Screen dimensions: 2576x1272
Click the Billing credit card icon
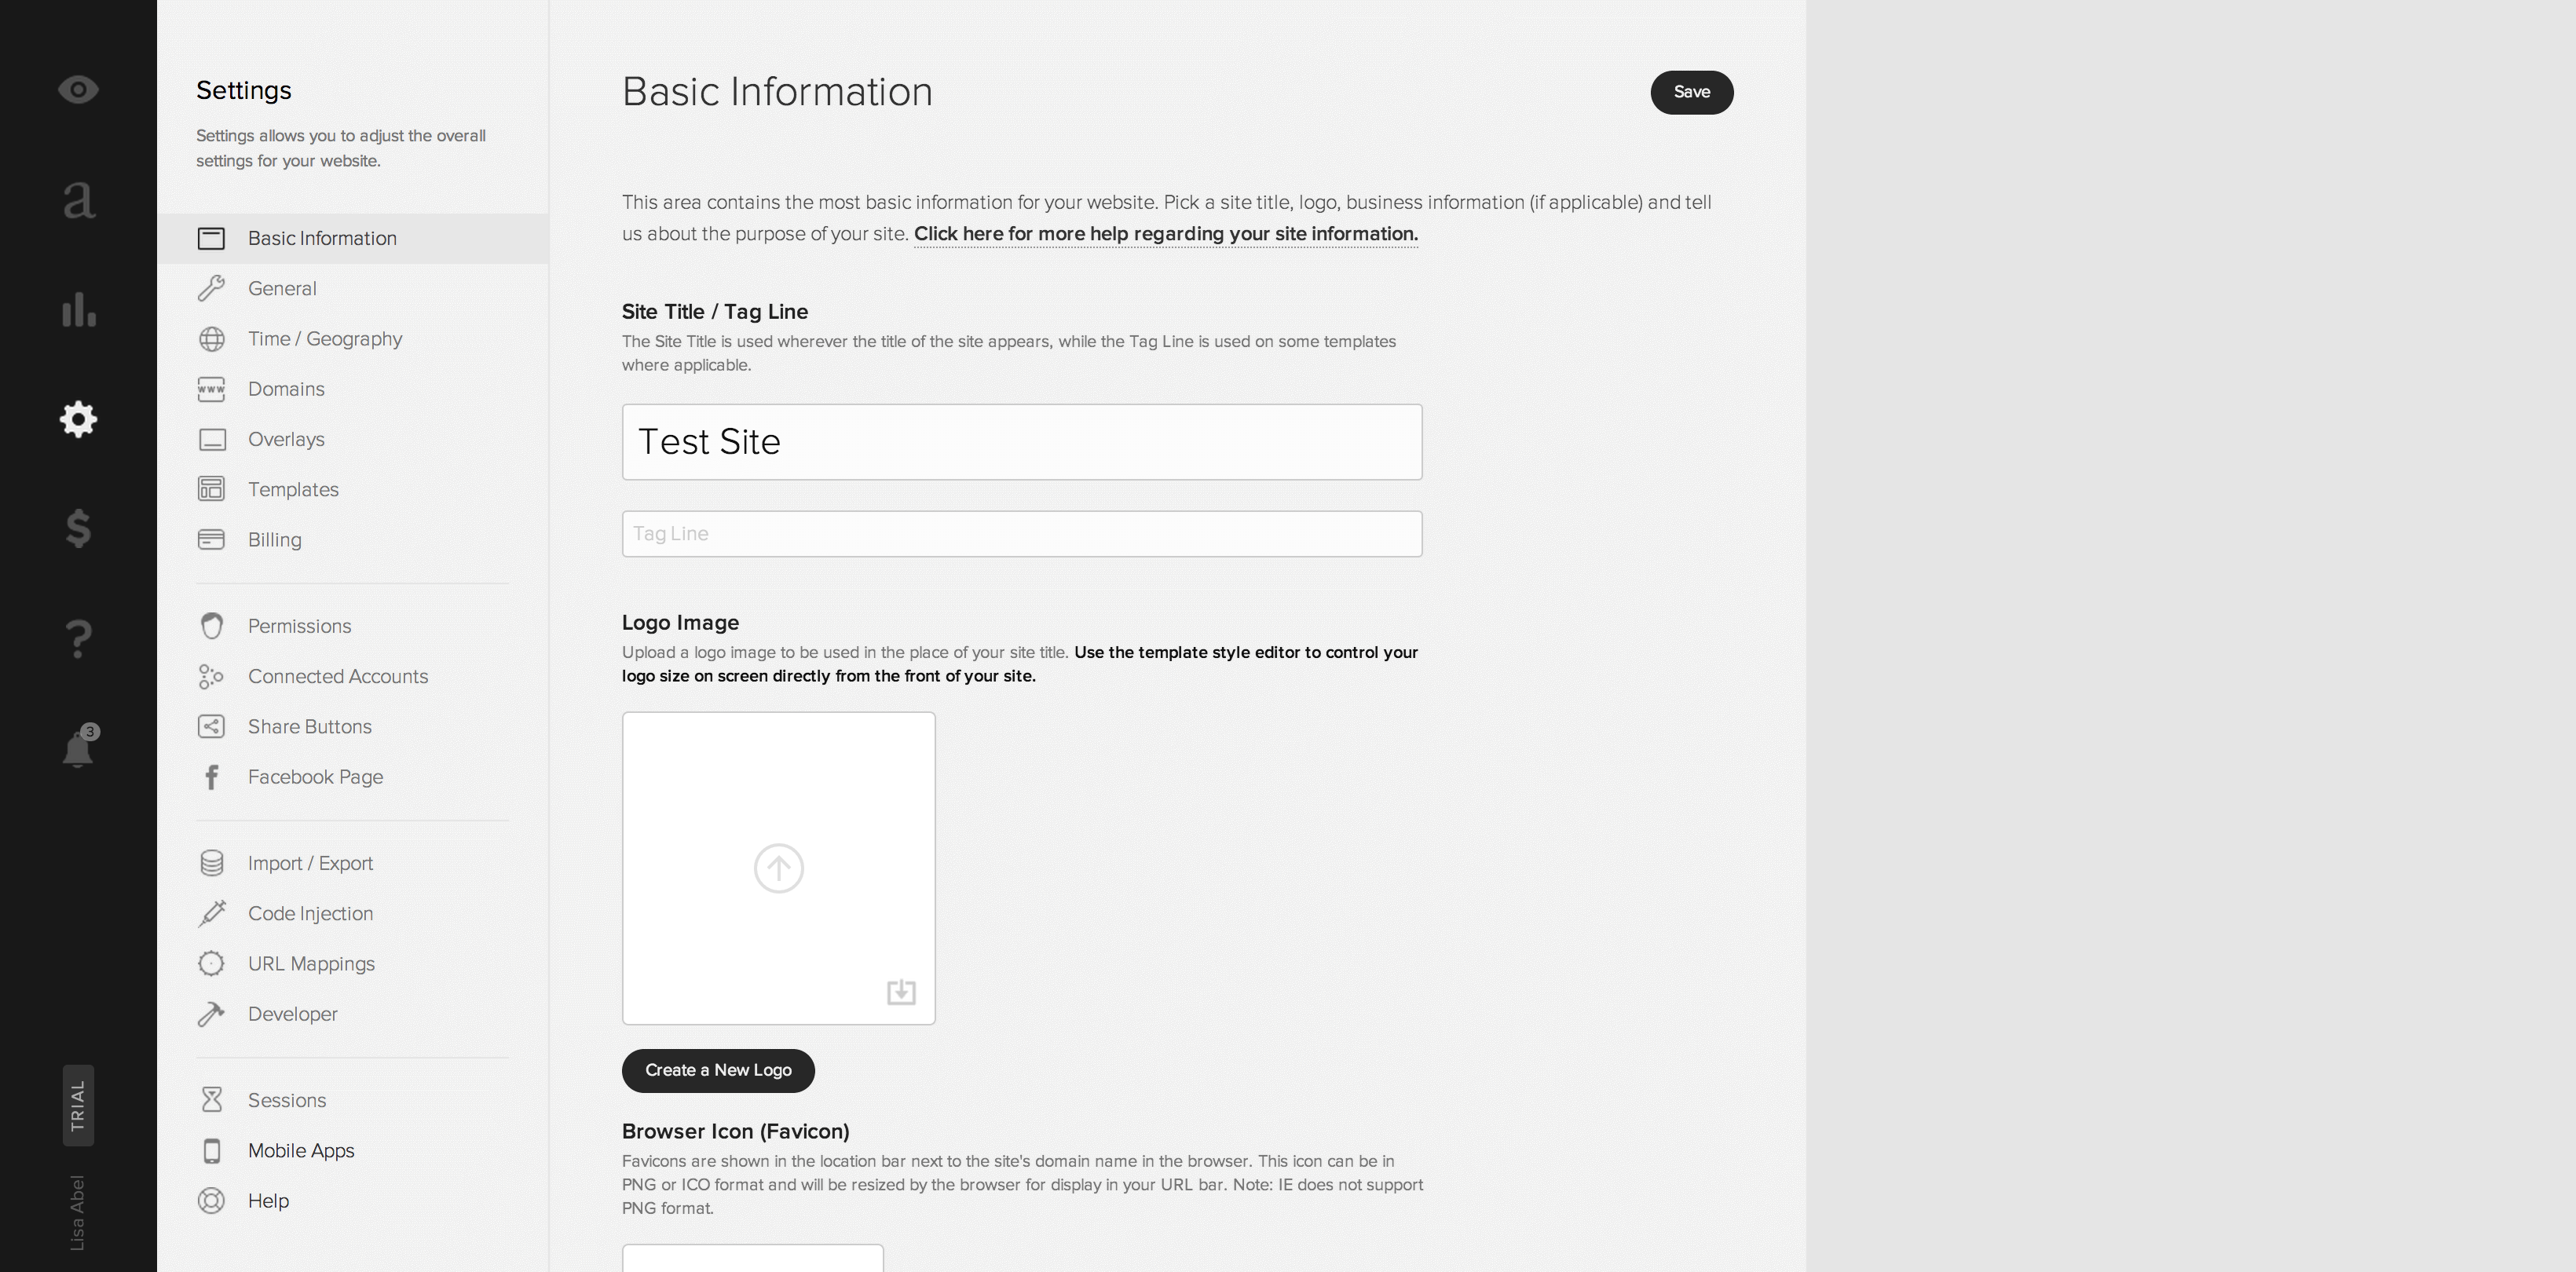click(211, 540)
